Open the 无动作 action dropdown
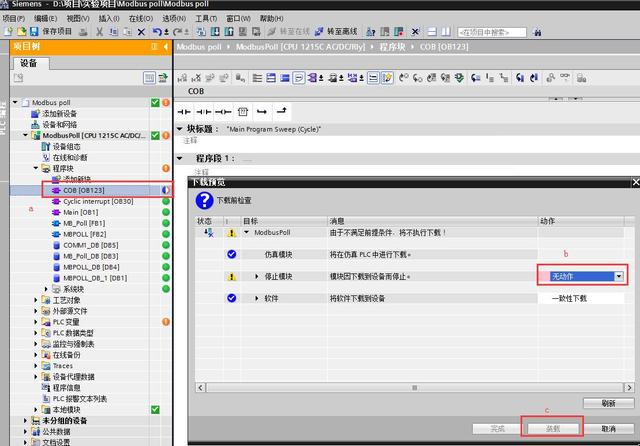This screenshot has height=446, width=640. (619, 276)
